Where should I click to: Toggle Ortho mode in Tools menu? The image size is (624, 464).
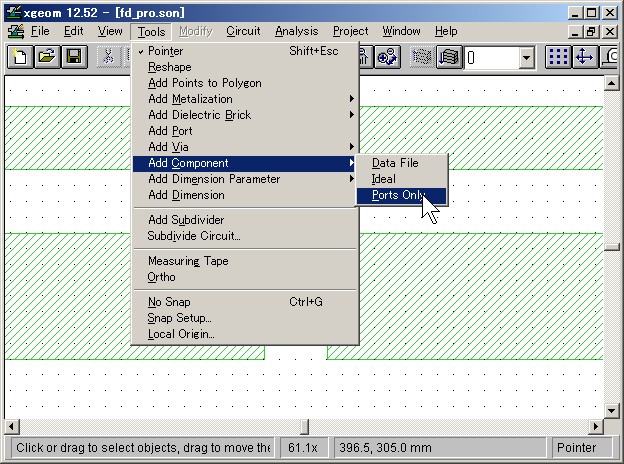(246, 277)
